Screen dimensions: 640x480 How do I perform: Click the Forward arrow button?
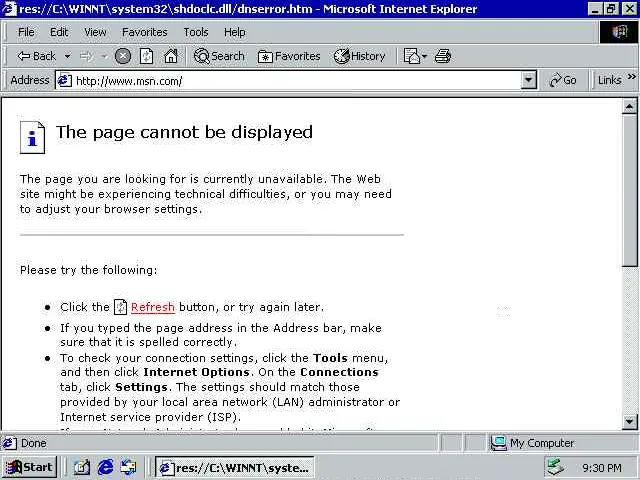pos(86,56)
